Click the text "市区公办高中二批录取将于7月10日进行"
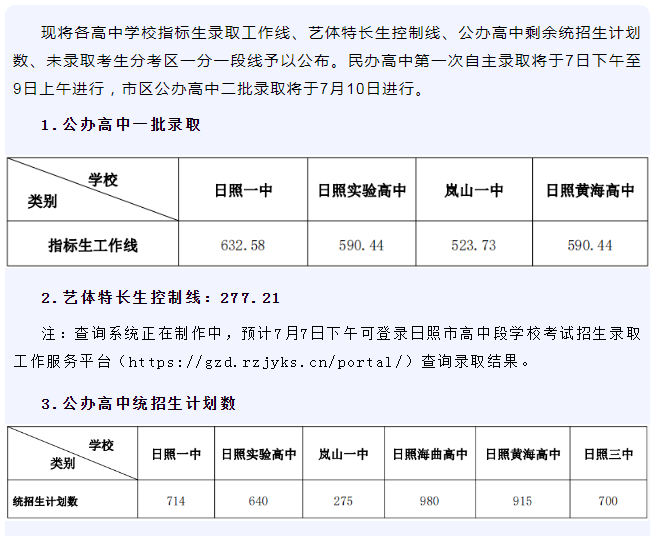The image size is (653, 536). (268, 88)
